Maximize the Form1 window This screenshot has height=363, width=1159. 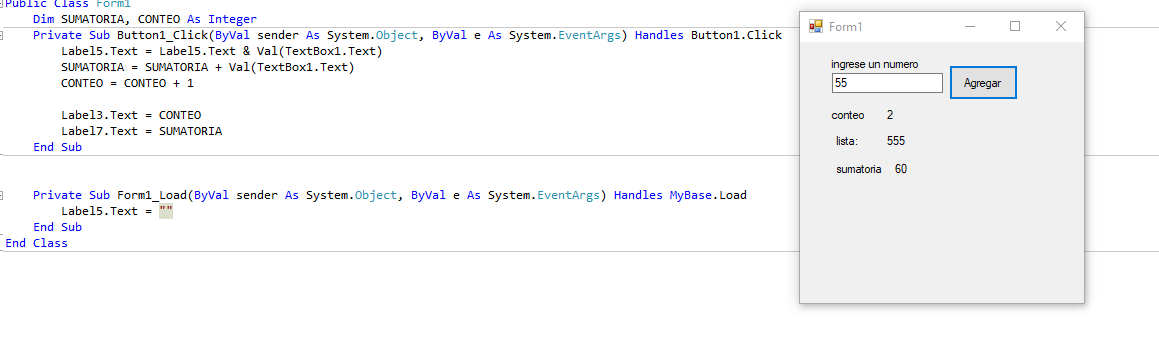(1015, 27)
